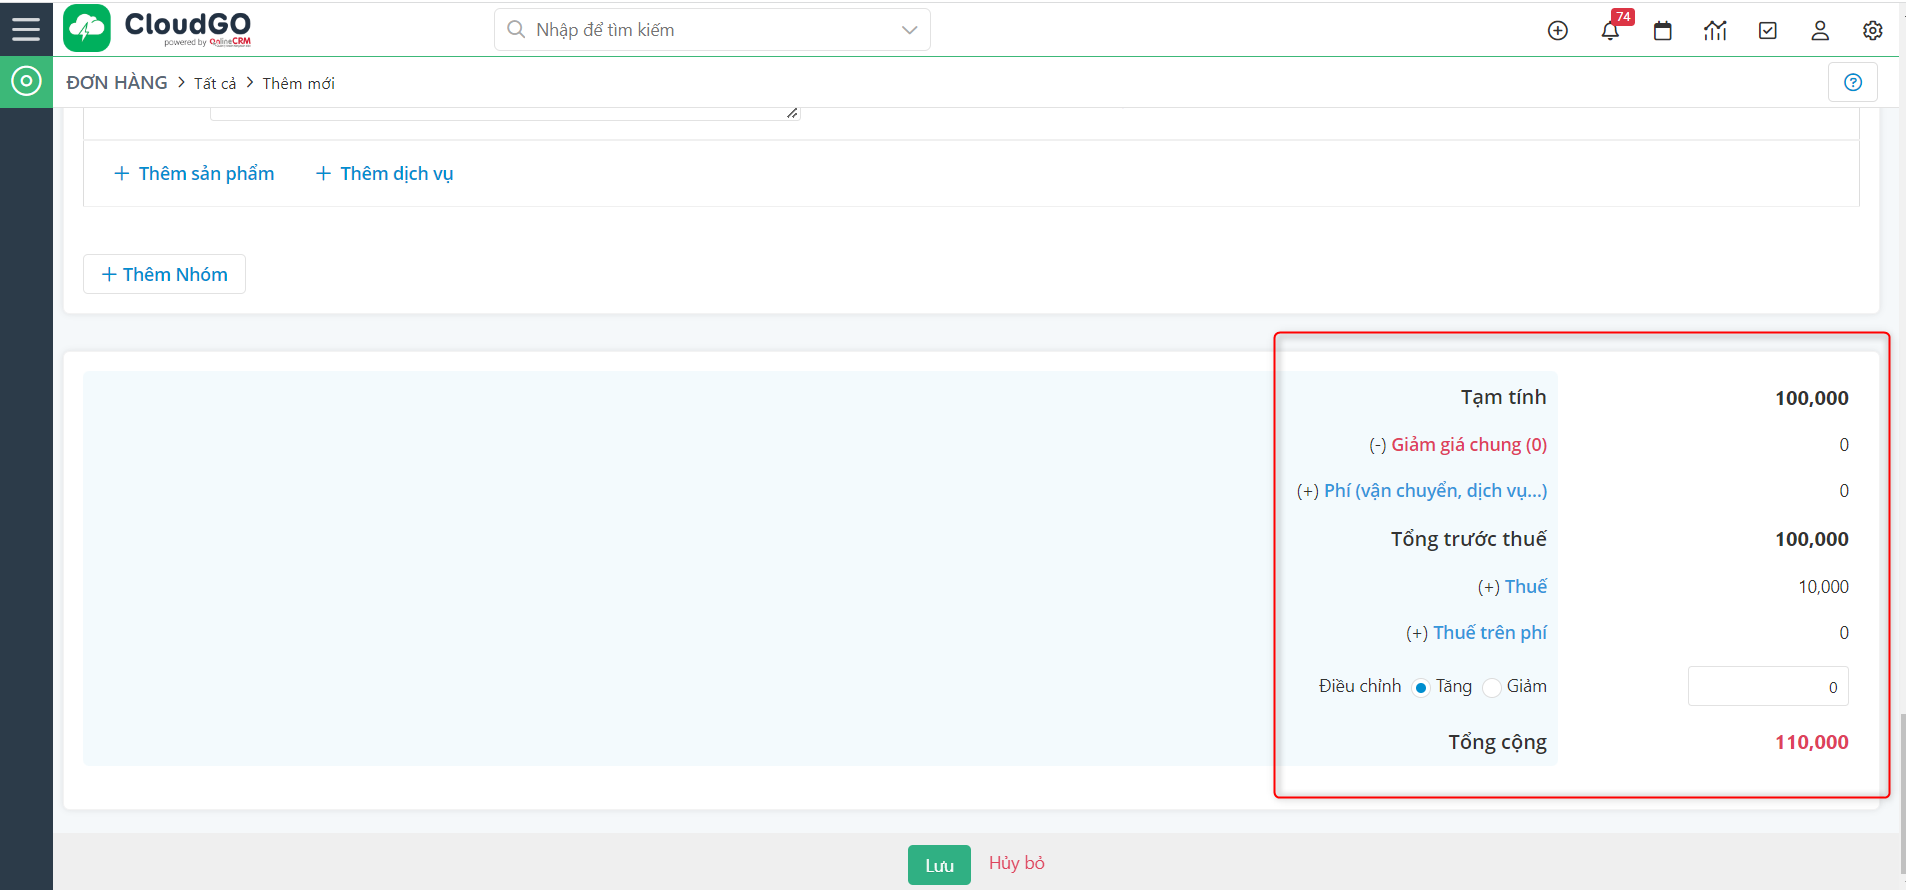Click the page vertical scrollbar

click(1901, 792)
